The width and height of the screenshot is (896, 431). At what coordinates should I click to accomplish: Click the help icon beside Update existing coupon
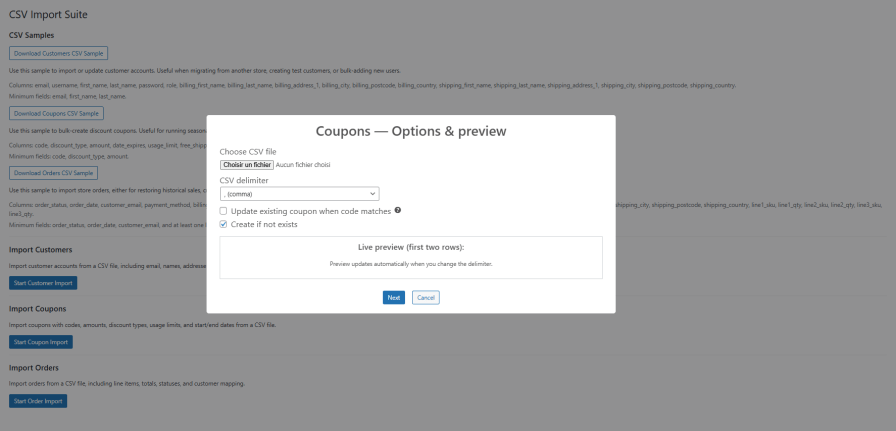click(398, 211)
